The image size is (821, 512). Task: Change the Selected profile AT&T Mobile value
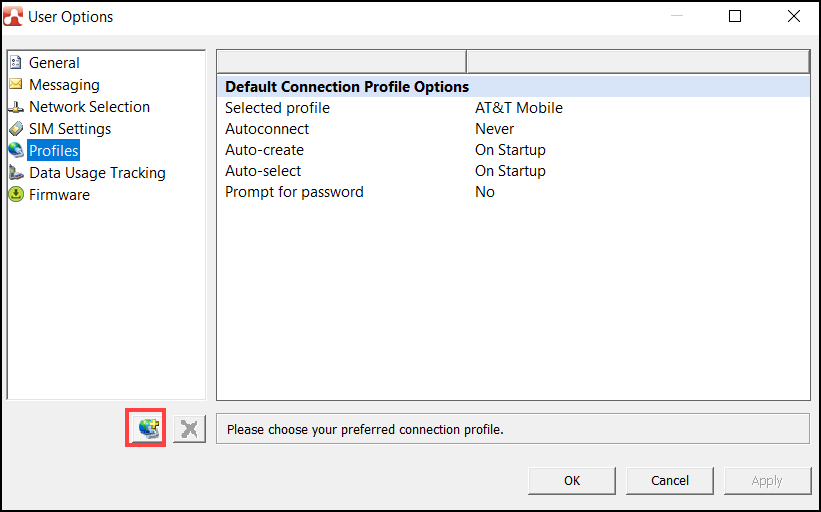(518, 108)
